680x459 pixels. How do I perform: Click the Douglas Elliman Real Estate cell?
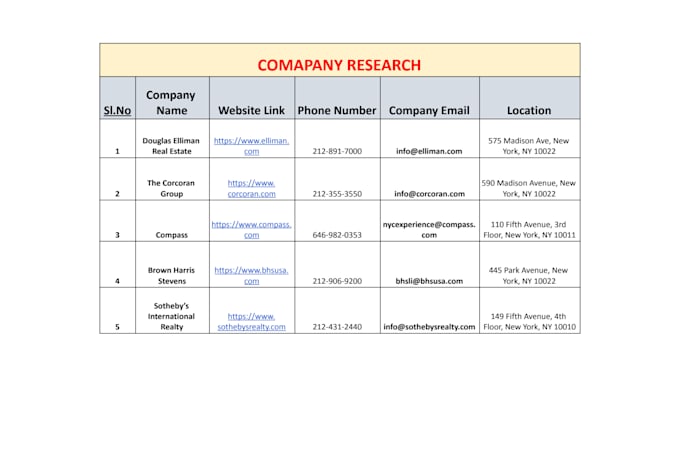pyautogui.click(x=172, y=138)
